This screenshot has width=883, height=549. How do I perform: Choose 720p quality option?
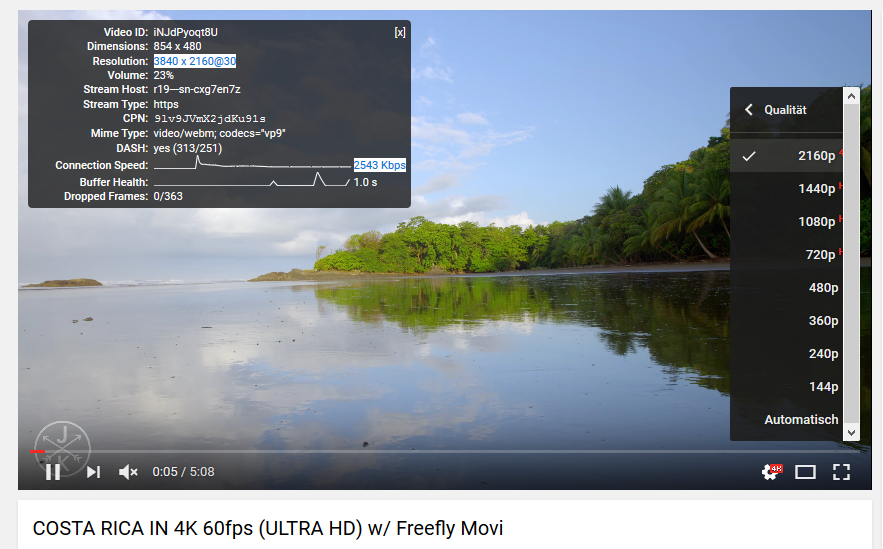pyautogui.click(x=787, y=255)
